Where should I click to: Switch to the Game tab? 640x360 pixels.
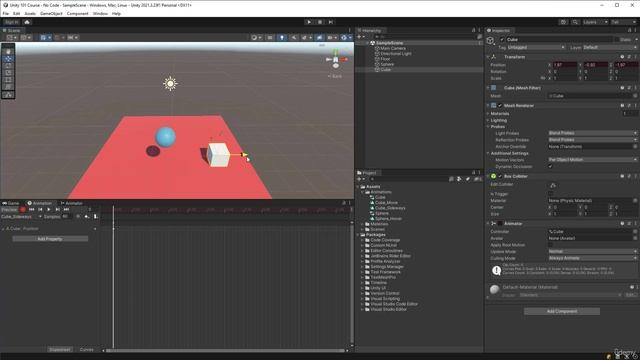pos(11,203)
